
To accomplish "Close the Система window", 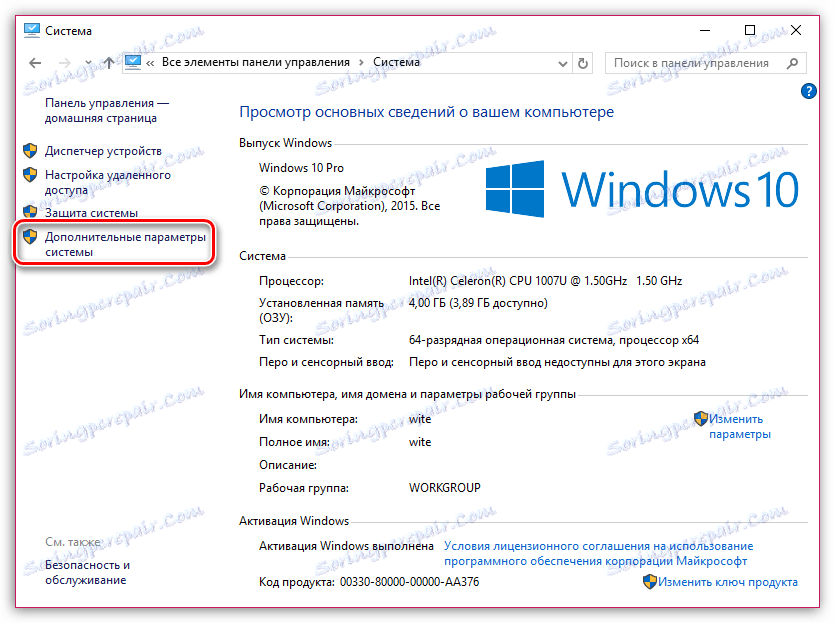I will (796, 30).
